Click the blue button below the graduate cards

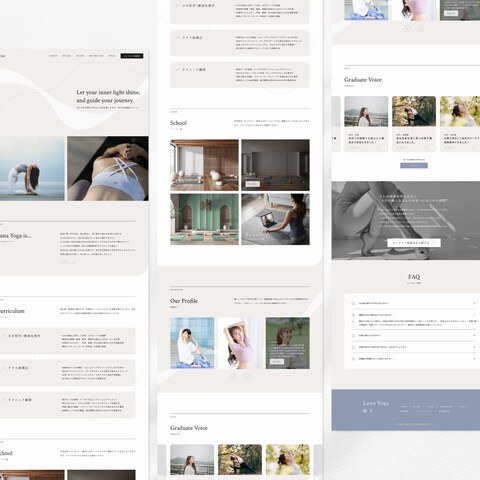pos(414,165)
